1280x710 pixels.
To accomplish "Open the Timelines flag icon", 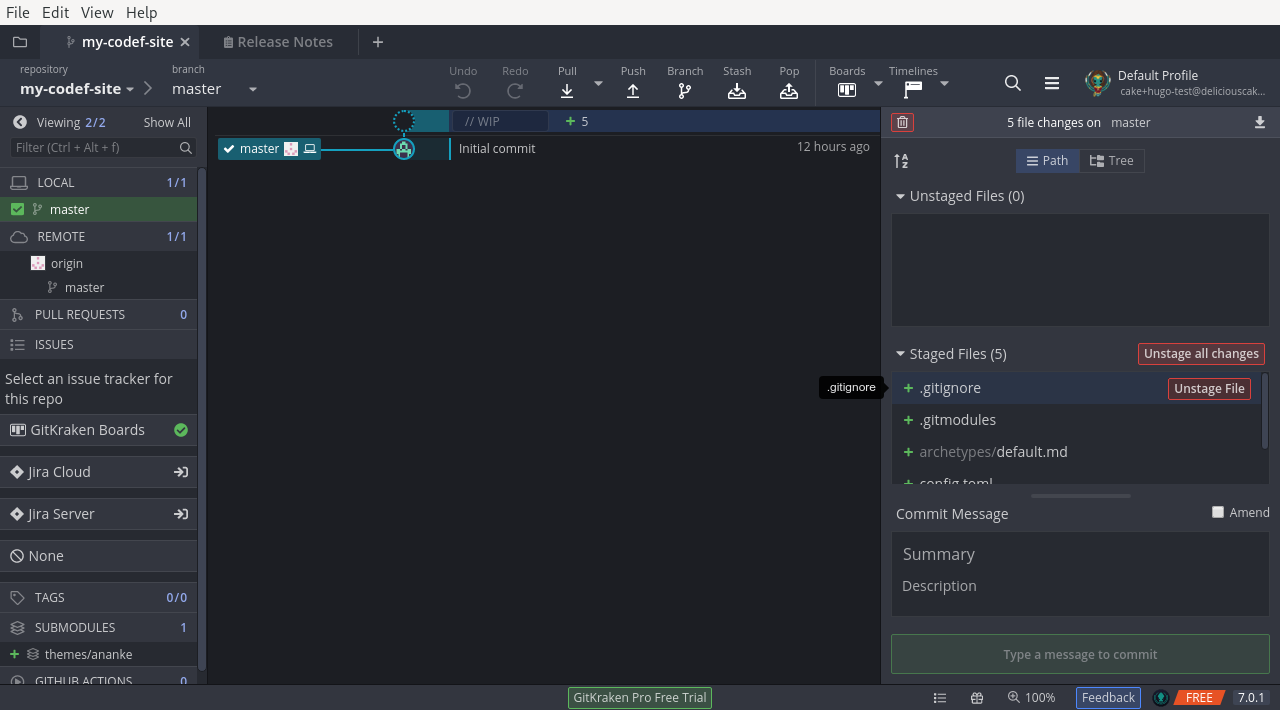I will coord(913,90).
